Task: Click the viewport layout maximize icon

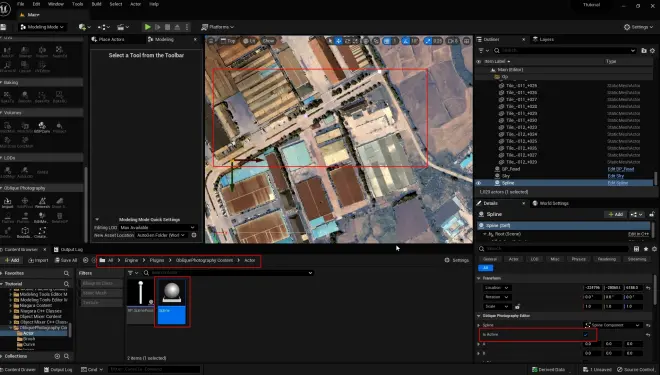Action: pyautogui.click(x=466, y=41)
